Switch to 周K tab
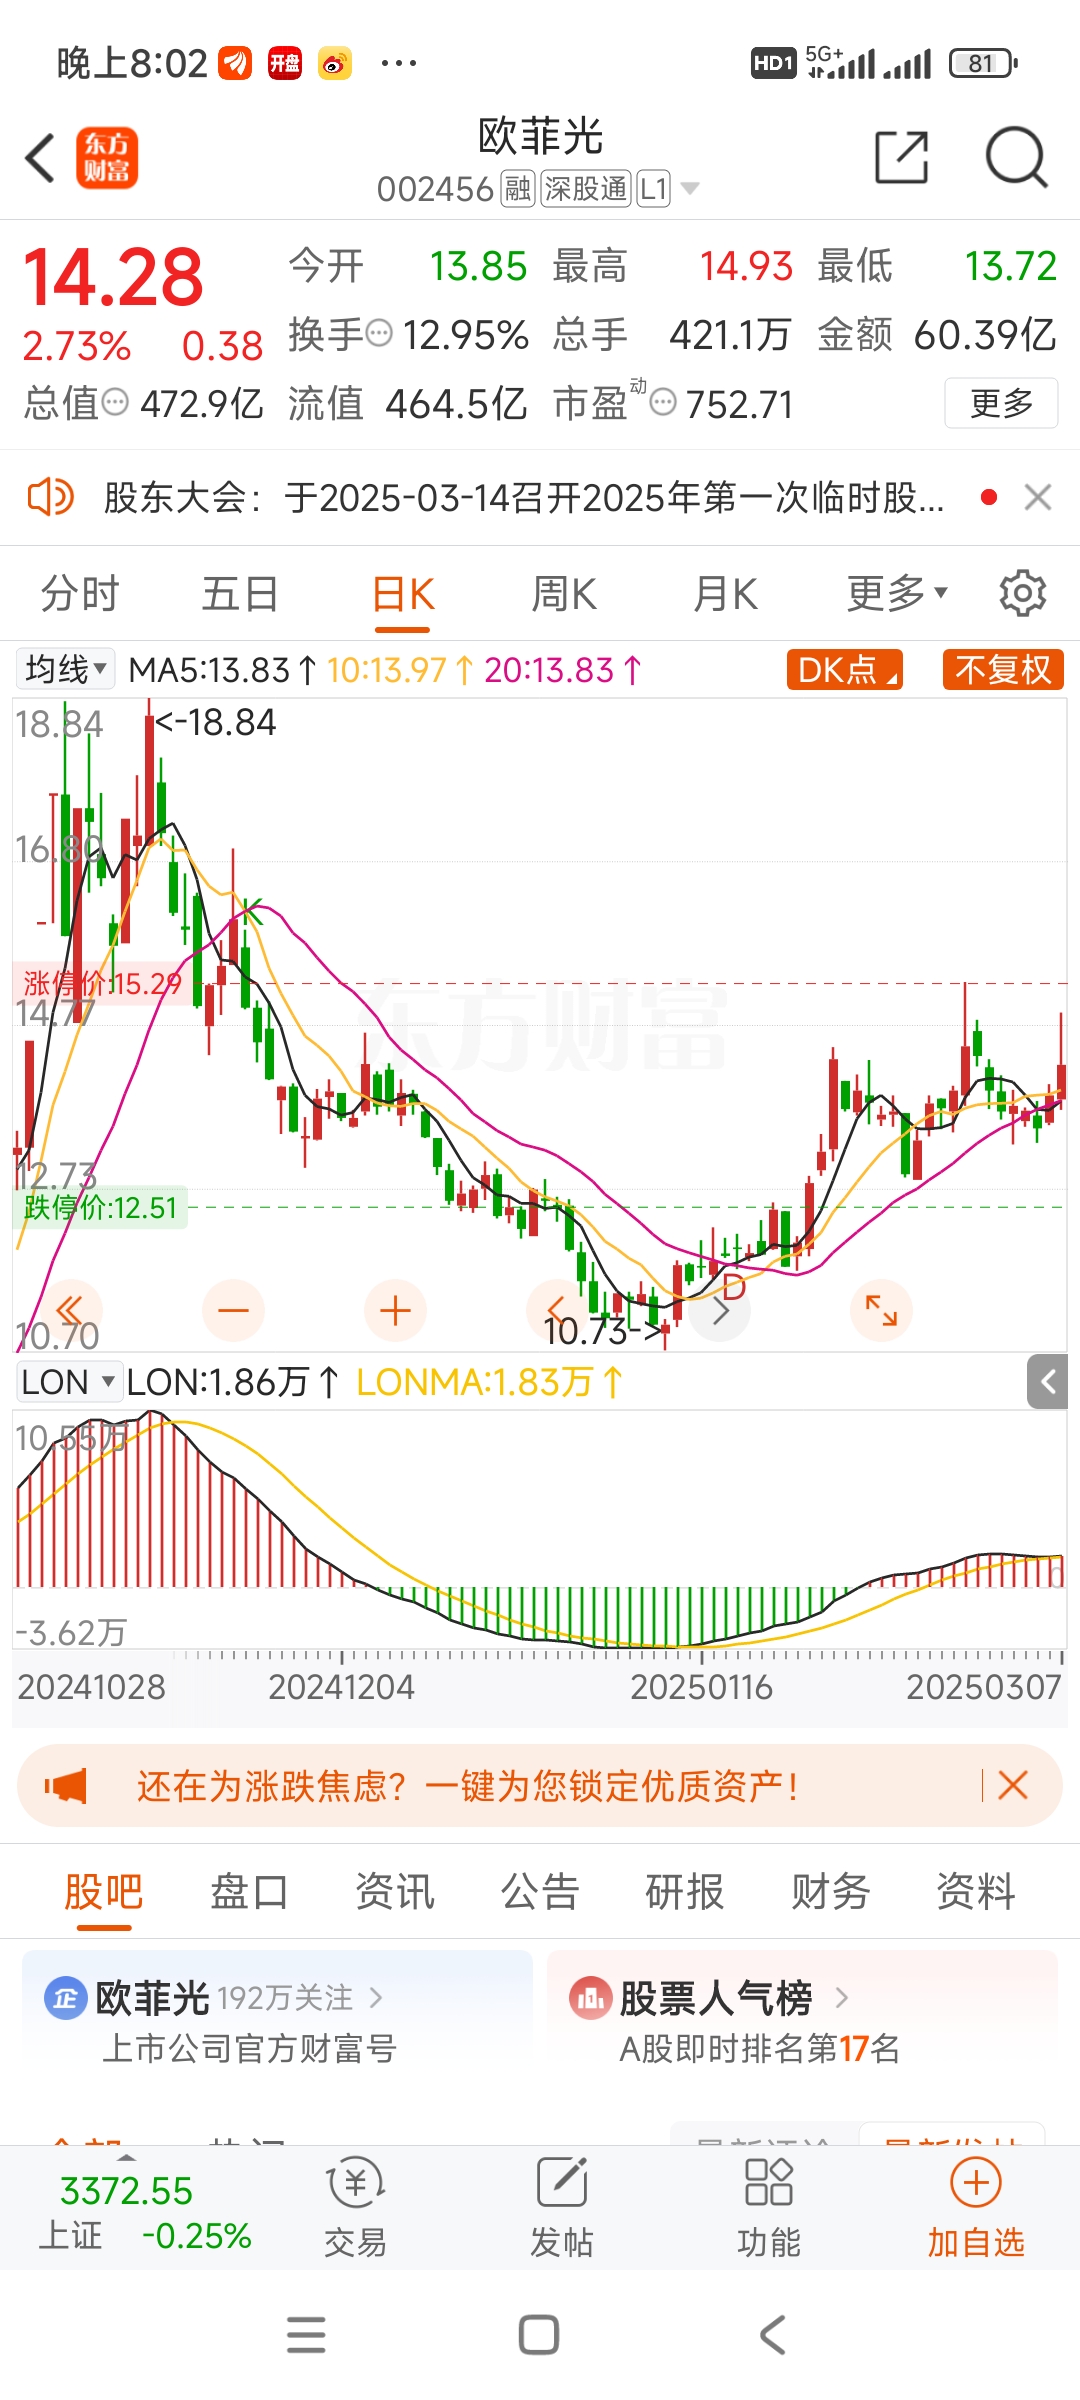The height and width of the screenshot is (2400, 1080). [x=564, y=594]
